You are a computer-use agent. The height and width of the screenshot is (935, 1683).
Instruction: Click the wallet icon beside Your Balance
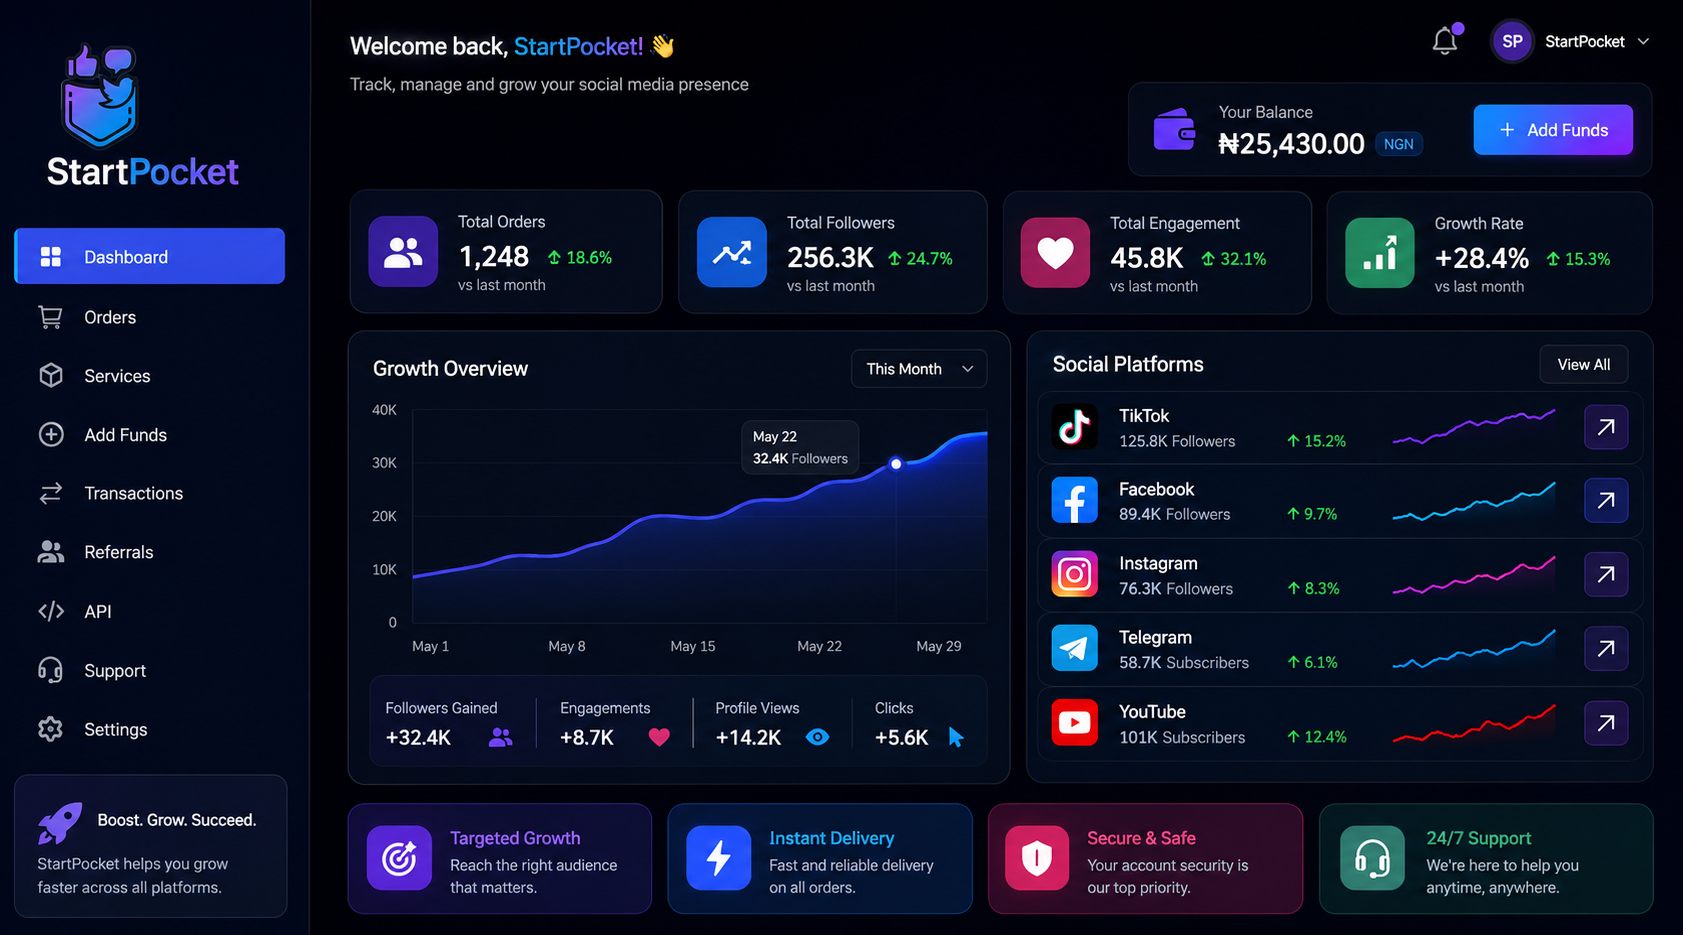point(1175,130)
